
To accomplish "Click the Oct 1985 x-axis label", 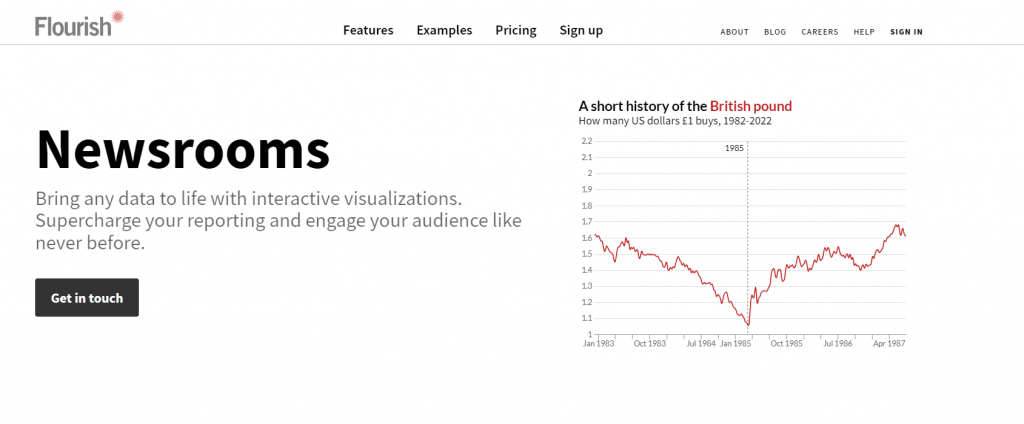I will 786,343.
